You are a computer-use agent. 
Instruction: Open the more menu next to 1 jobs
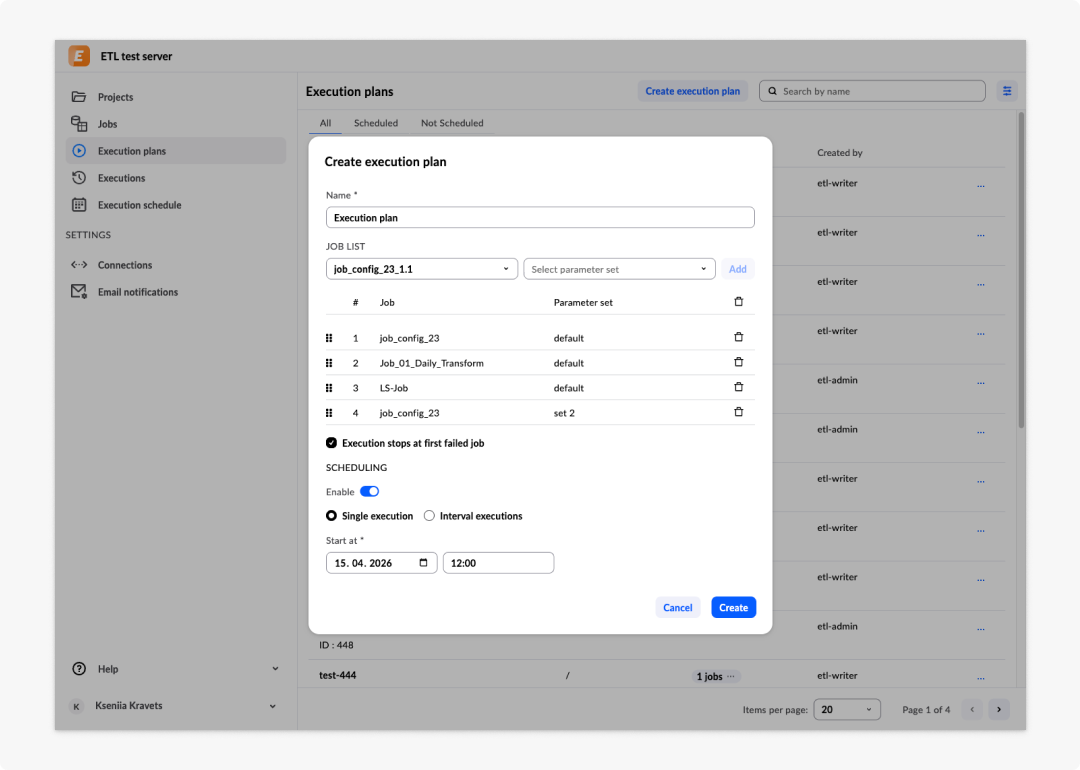point(731,676)
